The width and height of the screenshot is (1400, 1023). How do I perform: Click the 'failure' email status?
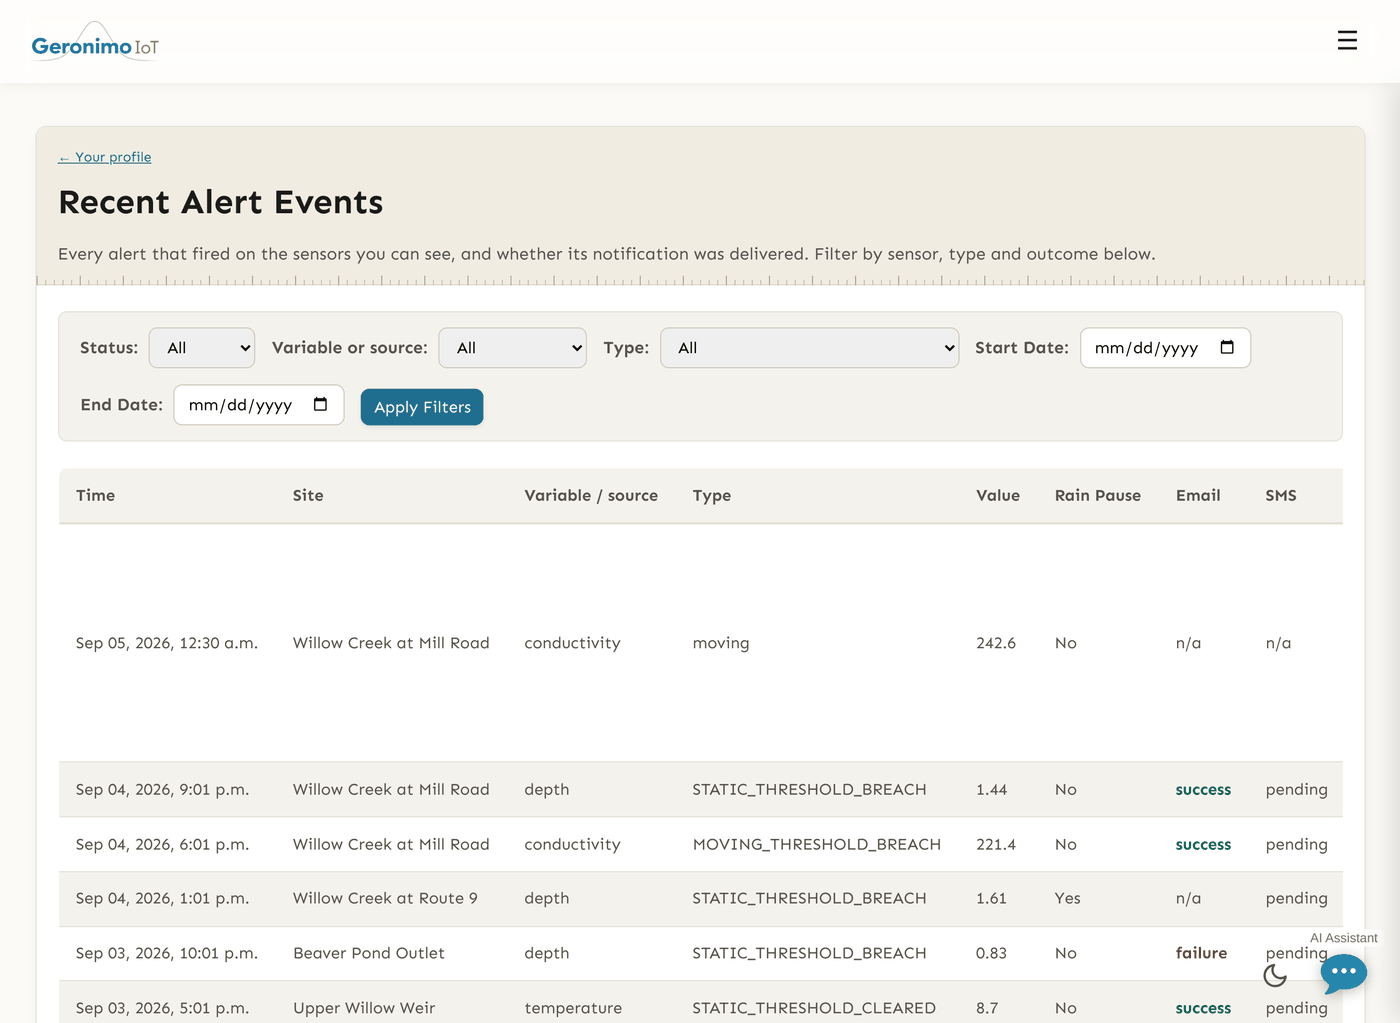click(x=1201, y=953)
